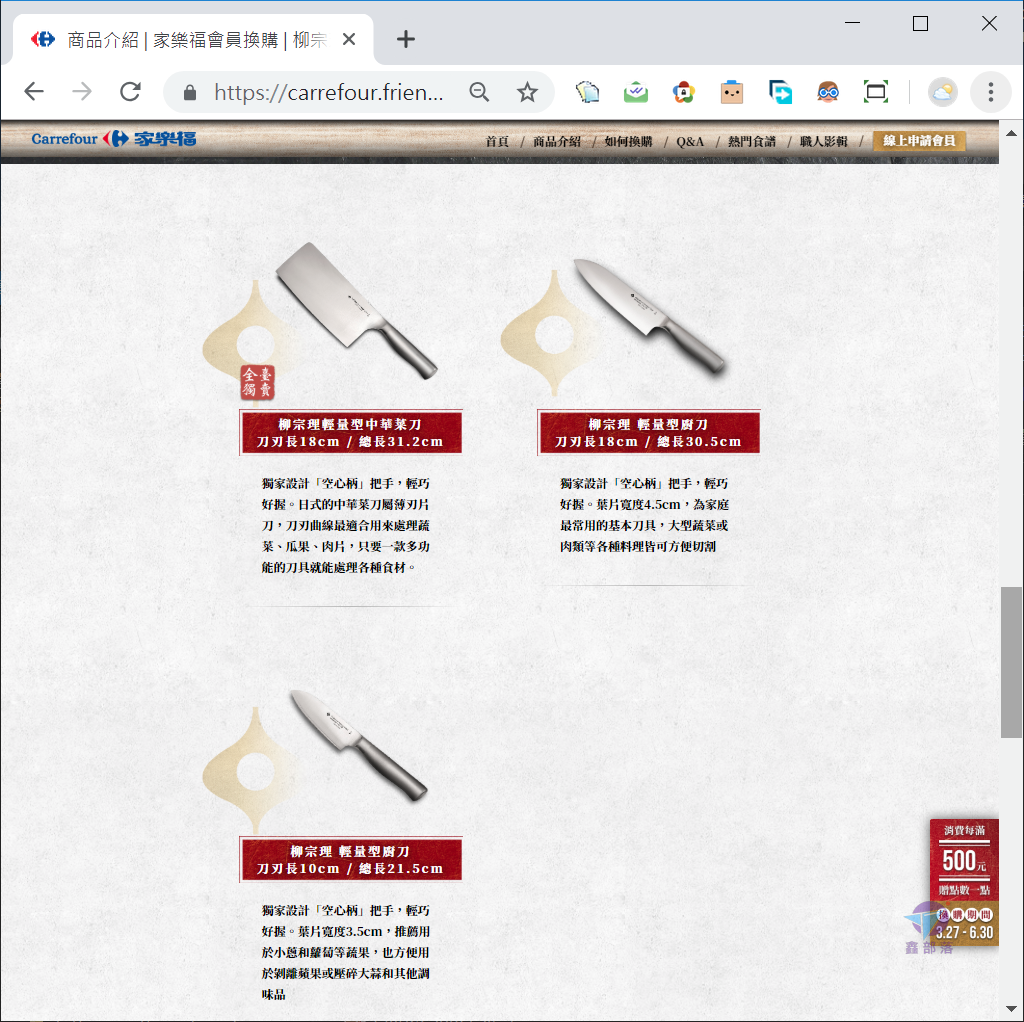Click the scrollbar down arrow
1024x1022 pixels.
pyautogui.click(x=1011, y=1008)
